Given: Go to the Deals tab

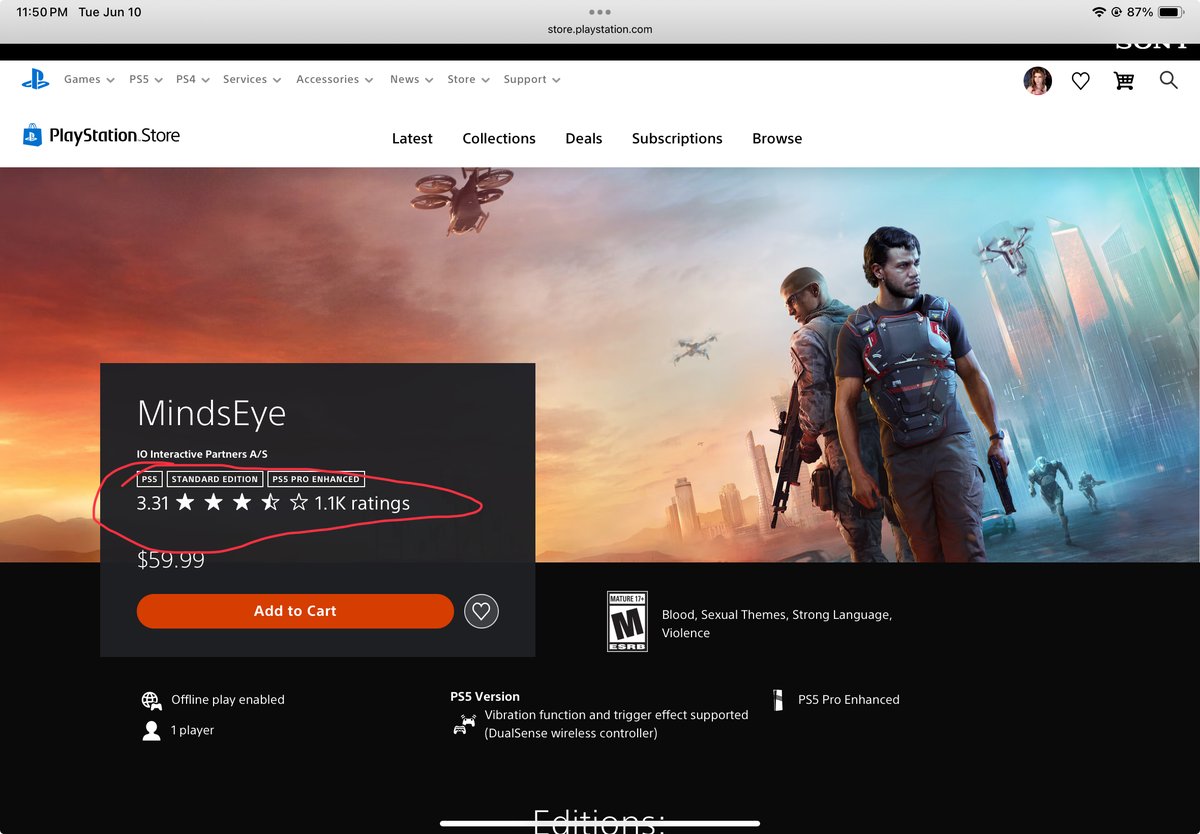Looking at the screenshot, I should click(584, 139).
